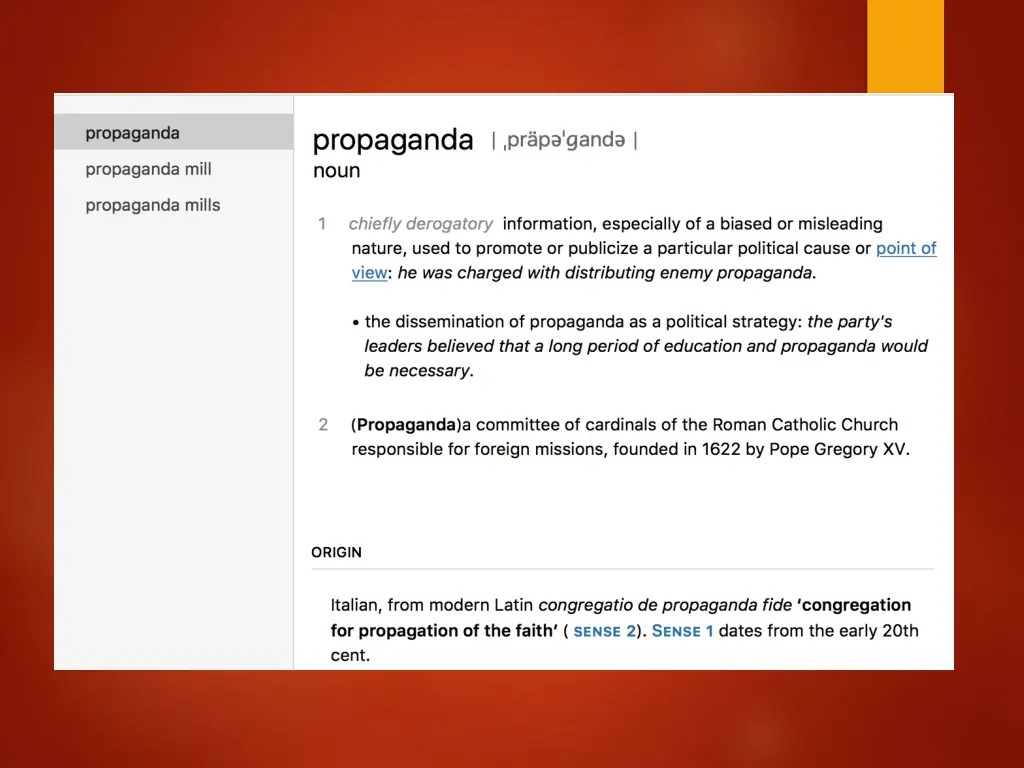Viewport: 1024px width, 768px height.
Task: Click the 'ORIGIN' section heading
Action: point(336,552)
